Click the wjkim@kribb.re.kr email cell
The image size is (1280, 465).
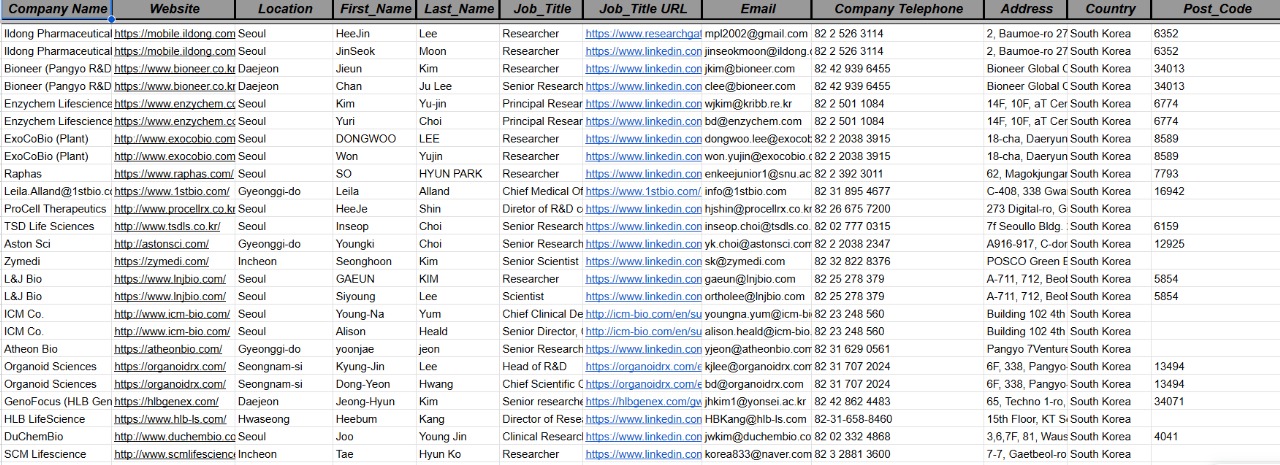click(758, 104)
